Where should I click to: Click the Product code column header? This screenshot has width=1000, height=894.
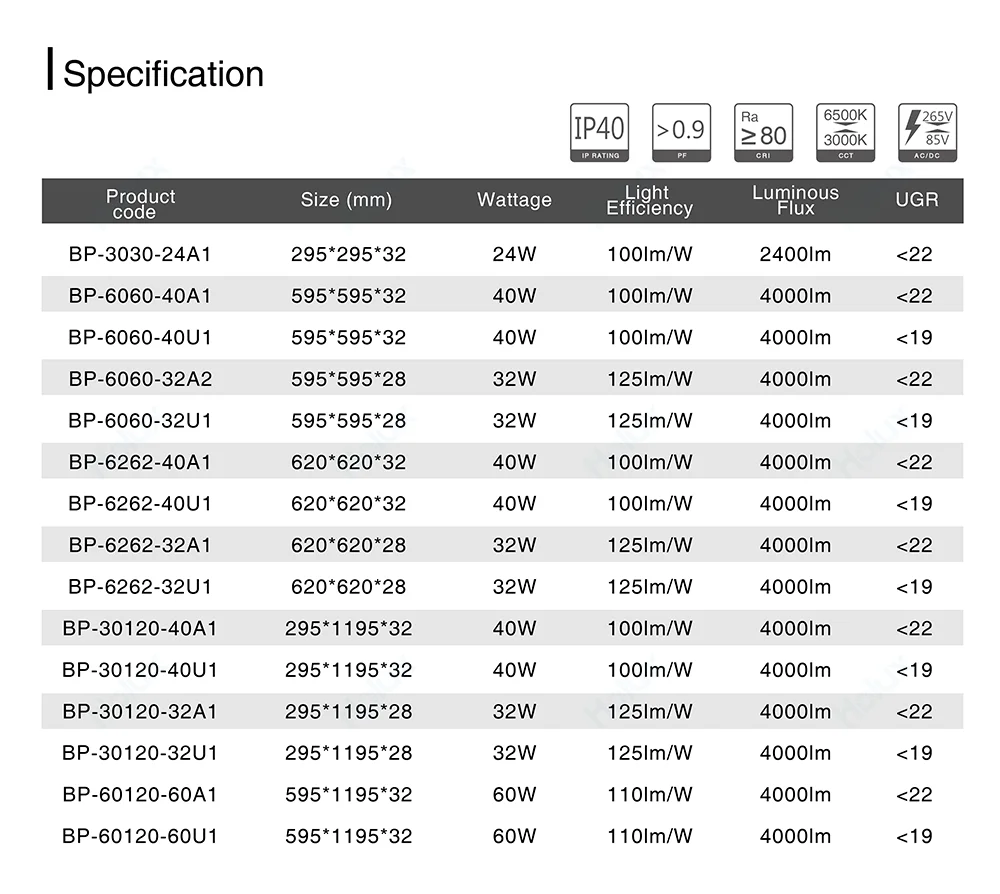pos(140,204)
